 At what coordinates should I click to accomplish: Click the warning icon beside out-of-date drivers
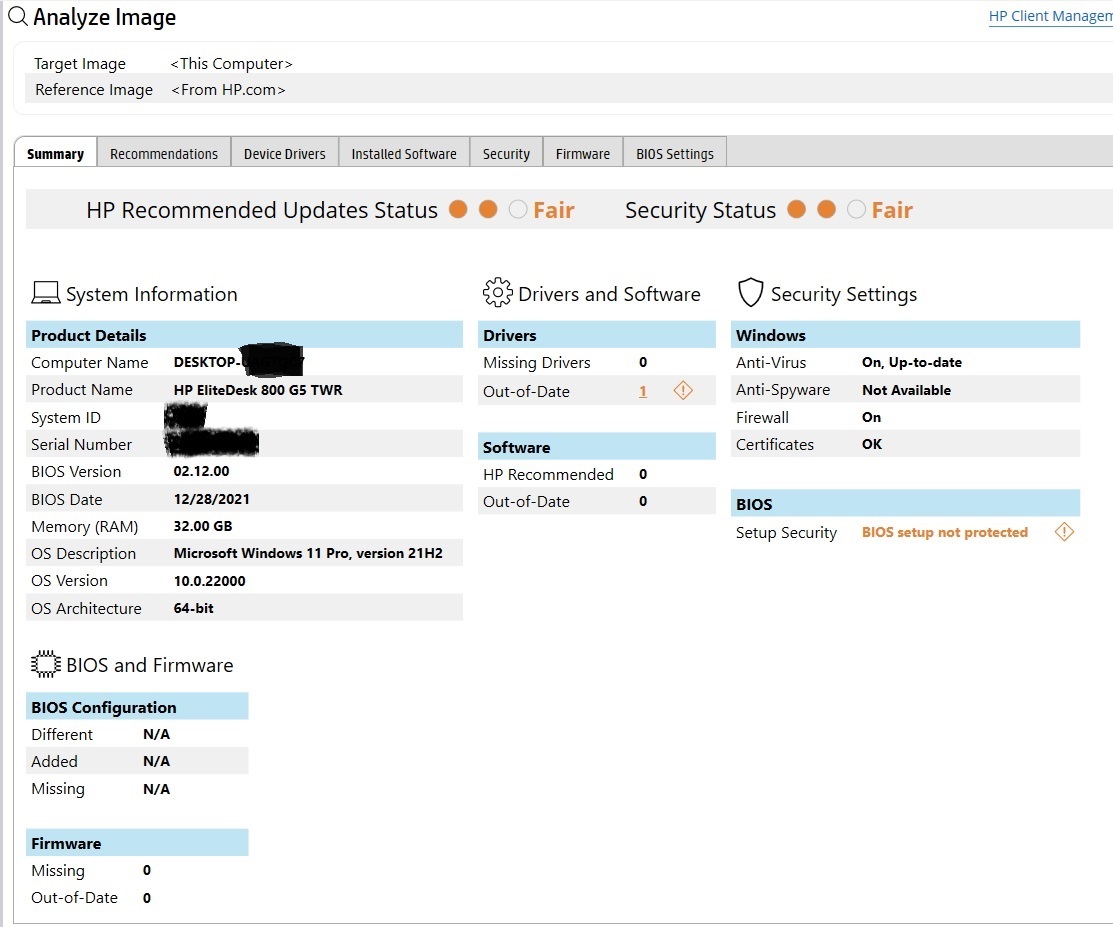tap(683, 390)
